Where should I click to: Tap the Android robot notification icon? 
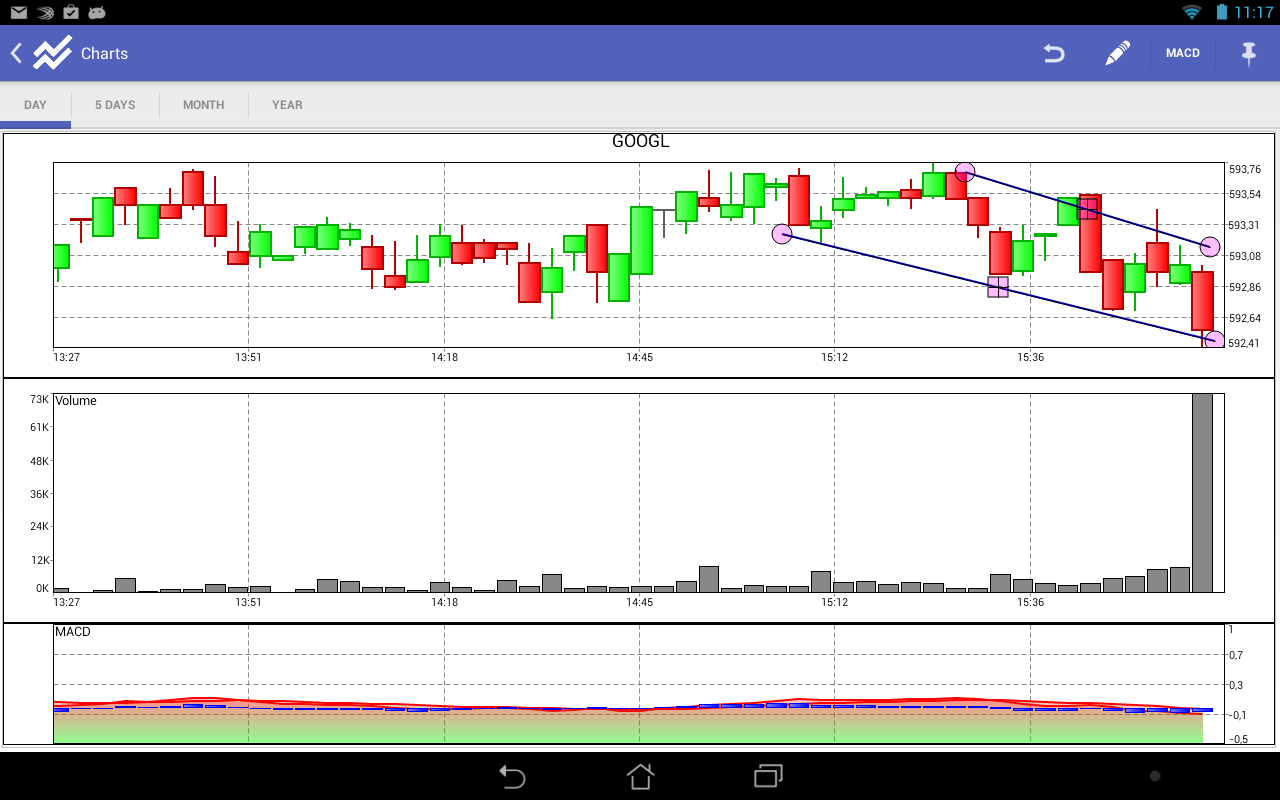click(x=97, y=12)
